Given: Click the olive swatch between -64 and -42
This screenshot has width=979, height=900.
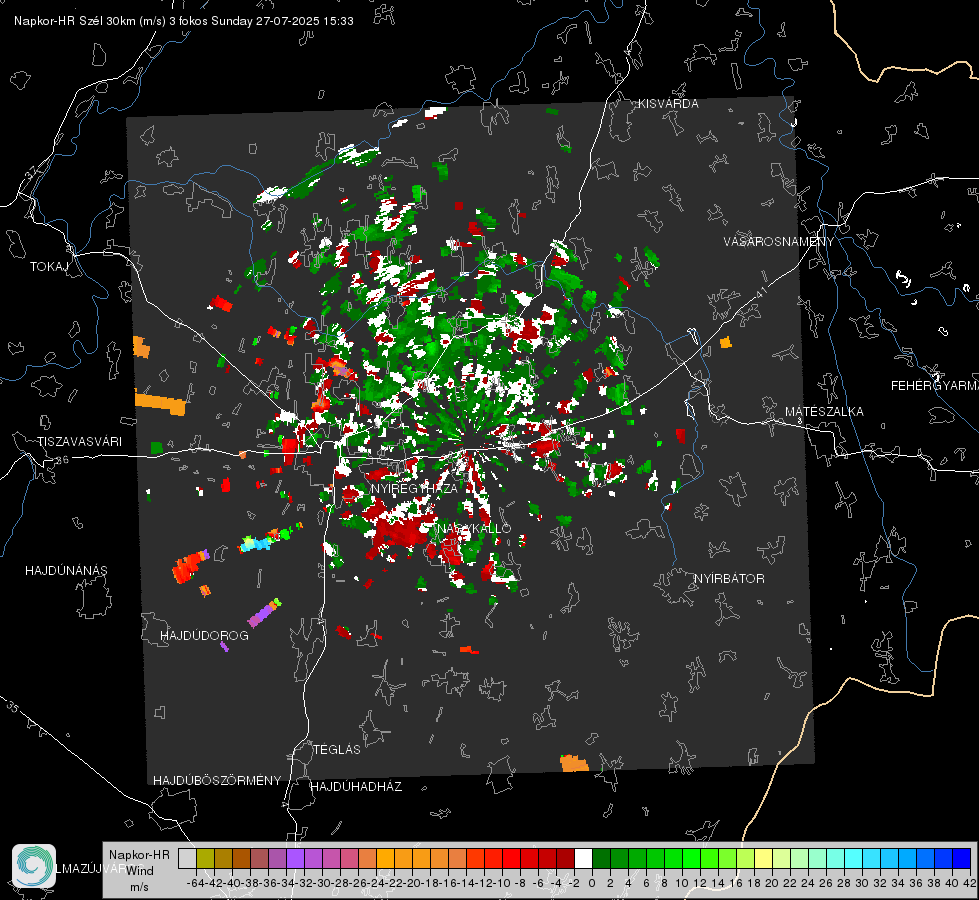Looking at the screenshot, I should (x=205, y=859).
